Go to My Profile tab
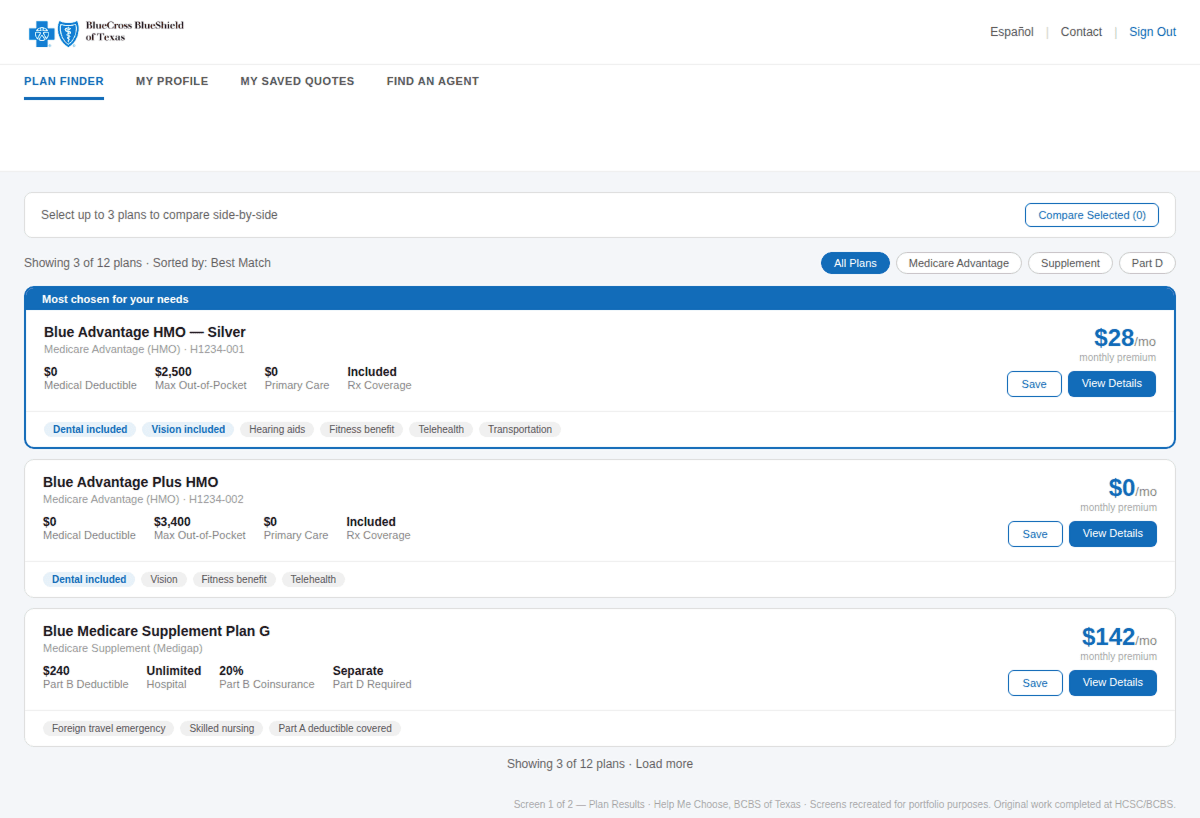The height and width of the screenshot is (818, 1200). click(172, 81)
